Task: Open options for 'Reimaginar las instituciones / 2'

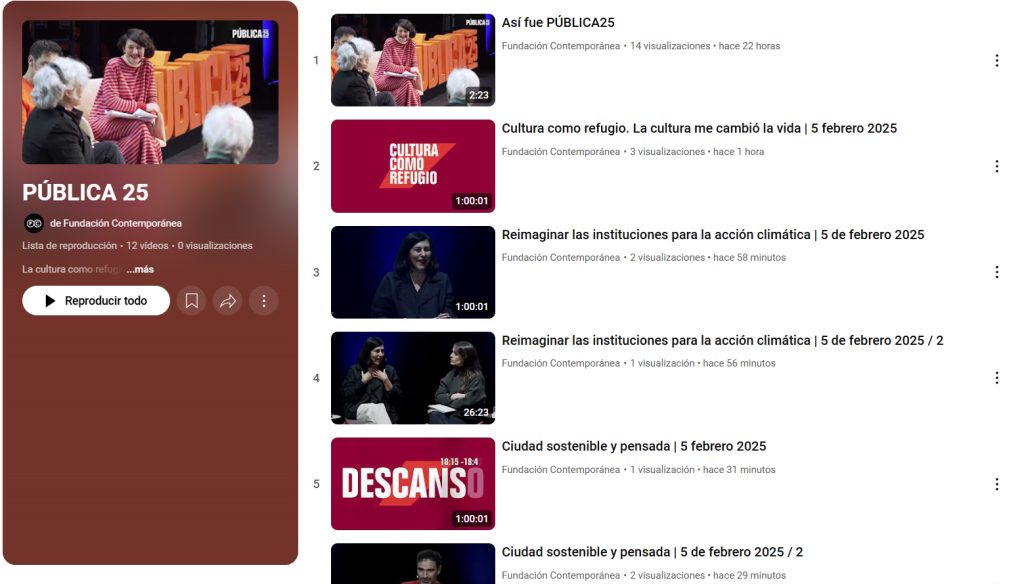Action: pyautogui.click(x=996, y=377)
